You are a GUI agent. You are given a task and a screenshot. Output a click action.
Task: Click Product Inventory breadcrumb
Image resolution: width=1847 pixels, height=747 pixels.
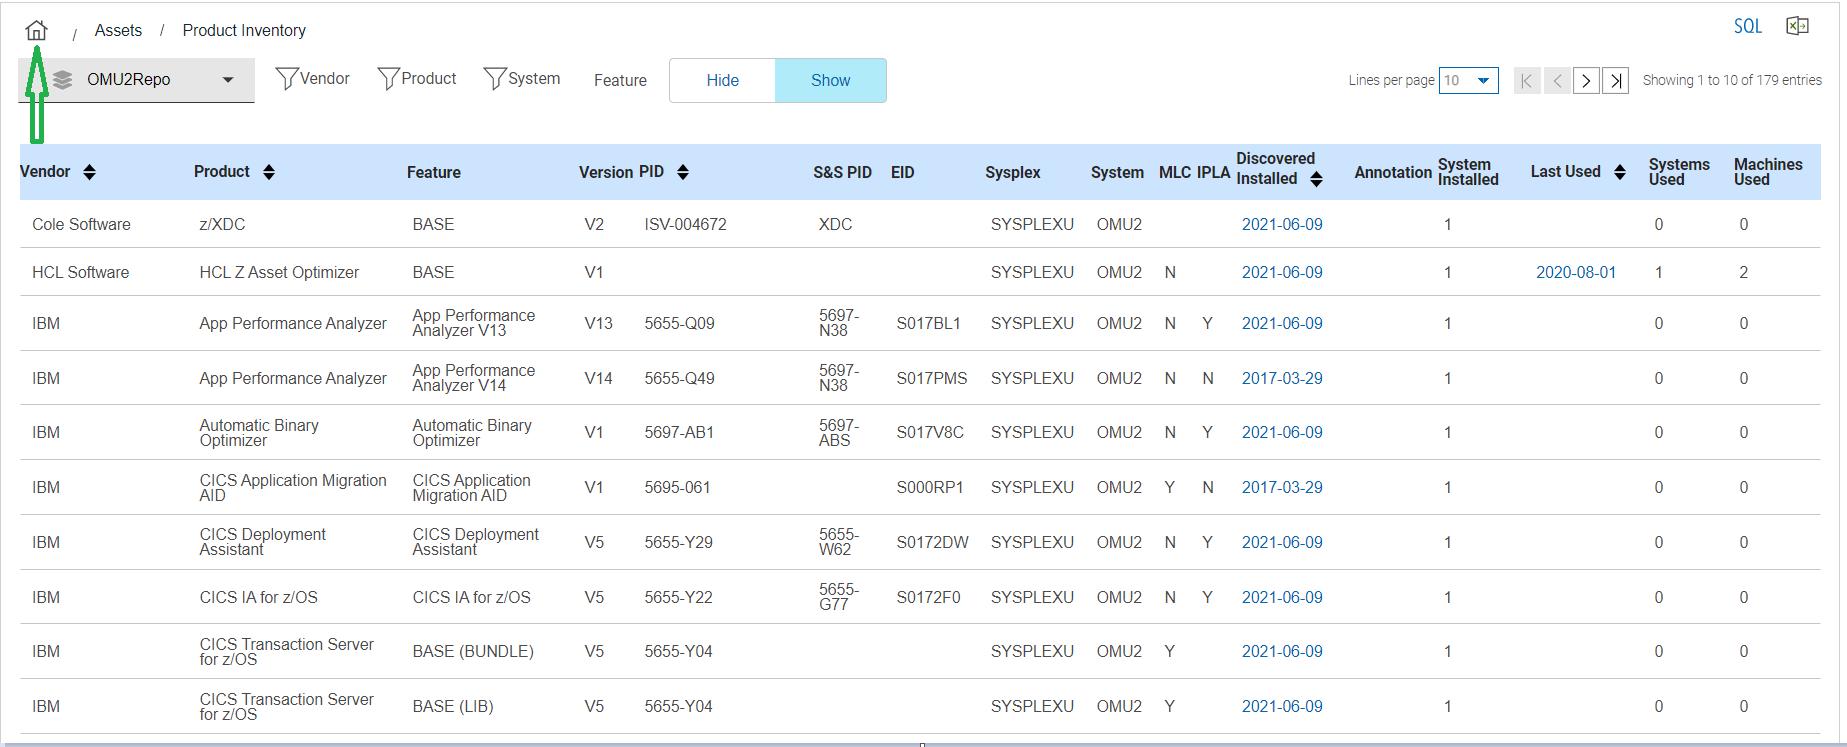click(244, 30)
